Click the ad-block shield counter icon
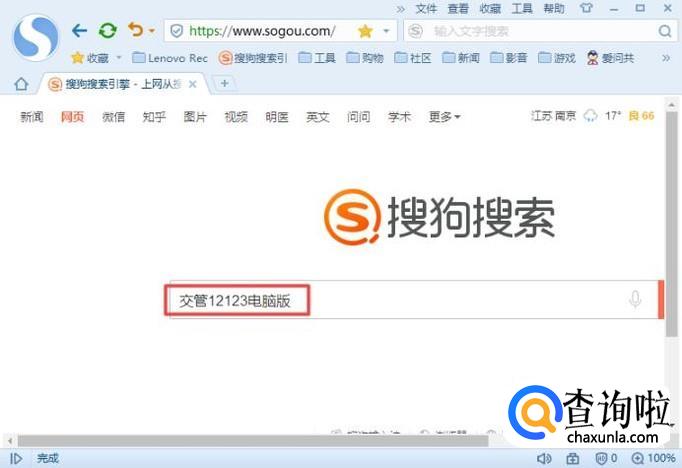 [606, 458]
